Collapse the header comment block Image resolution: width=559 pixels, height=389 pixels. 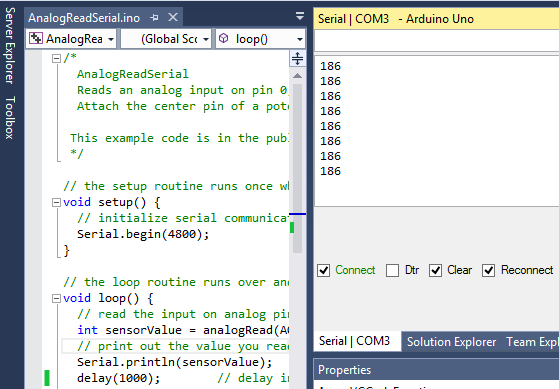pyautogui.click(x=56, y=58)
